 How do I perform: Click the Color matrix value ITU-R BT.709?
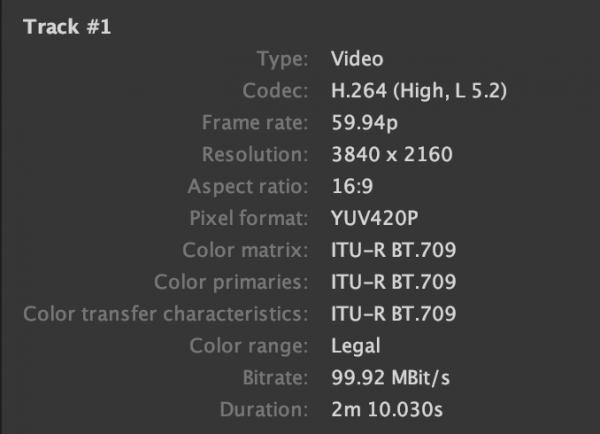point(394,251)
